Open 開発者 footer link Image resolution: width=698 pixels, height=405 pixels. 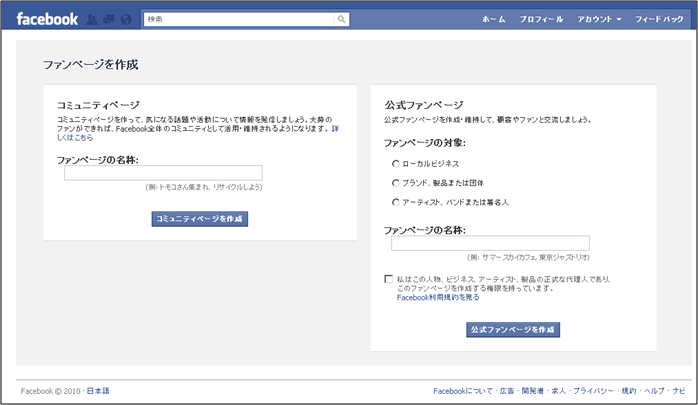click(x=533, y=391)
